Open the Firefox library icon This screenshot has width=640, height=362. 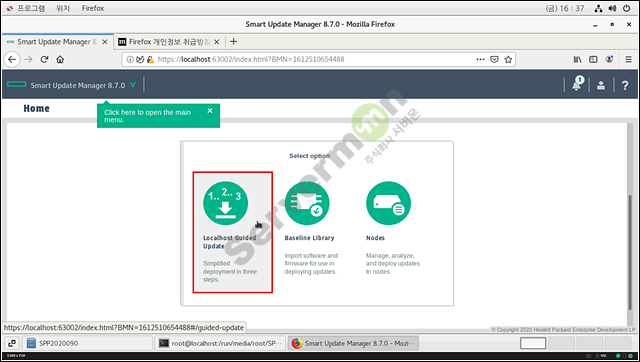[578, 60]
